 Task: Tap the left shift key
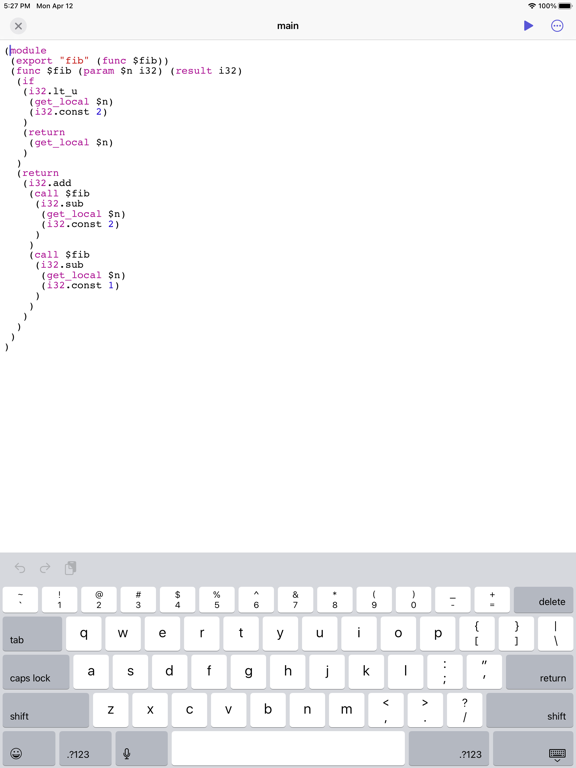[46, 710]
